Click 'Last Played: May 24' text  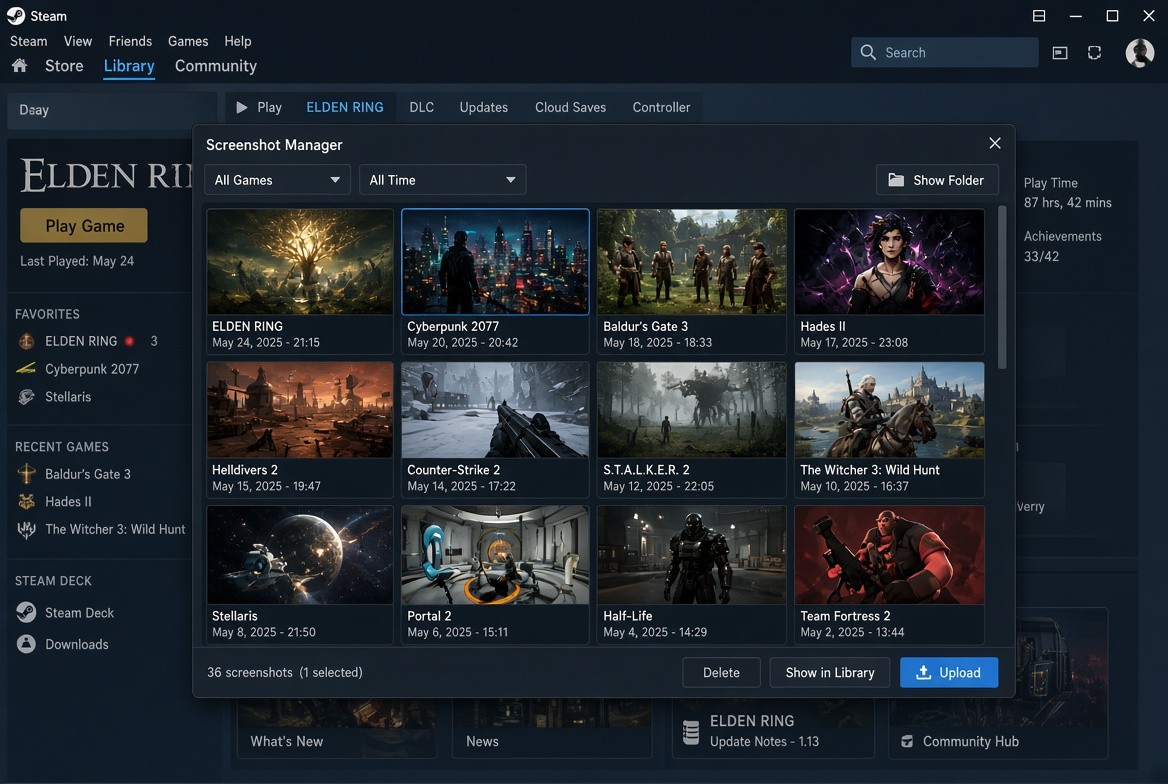(77, 261)
